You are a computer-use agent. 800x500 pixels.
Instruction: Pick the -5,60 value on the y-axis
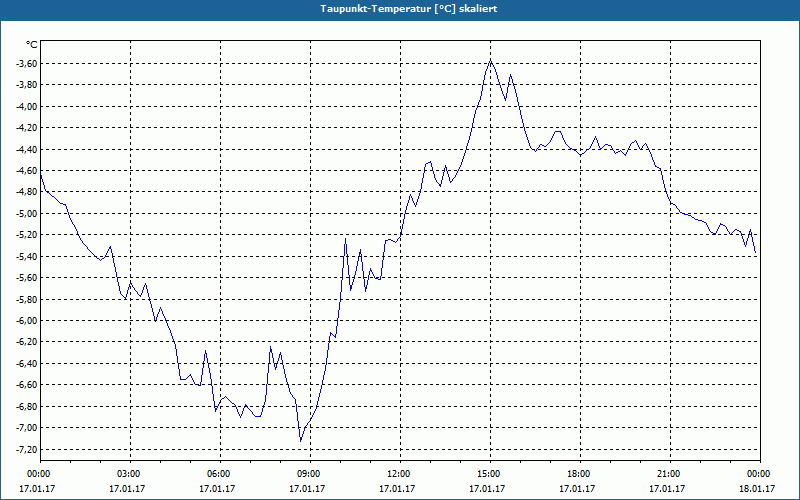[27, 278]
